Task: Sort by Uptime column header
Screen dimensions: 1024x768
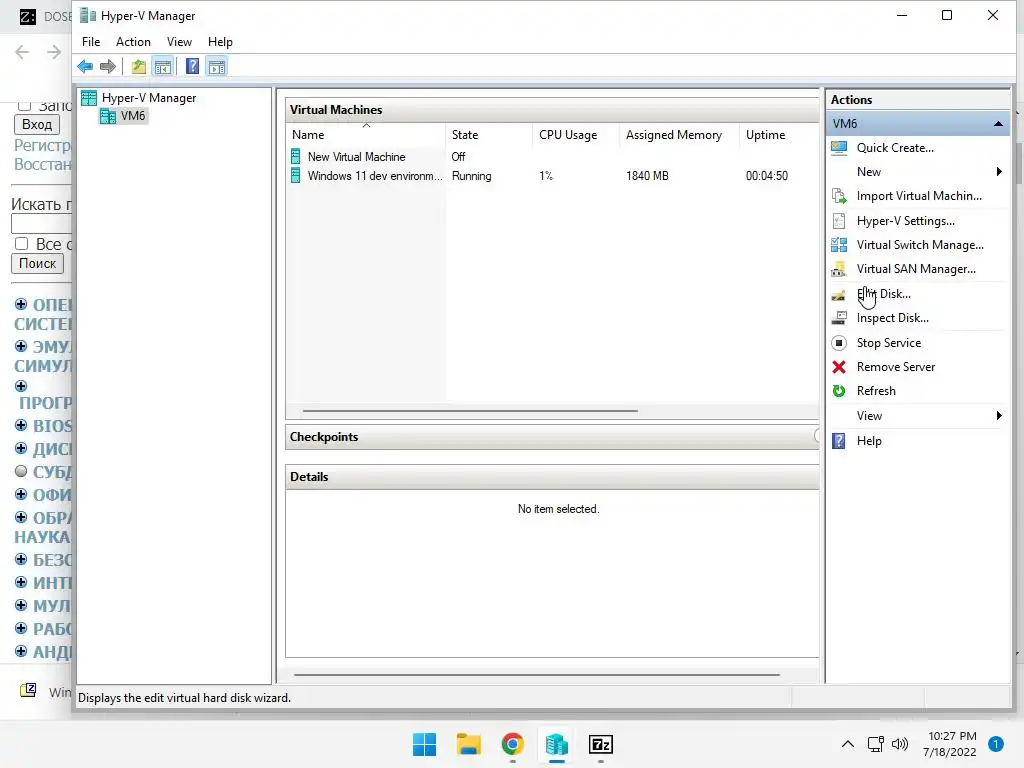Action: click(780, 135)
